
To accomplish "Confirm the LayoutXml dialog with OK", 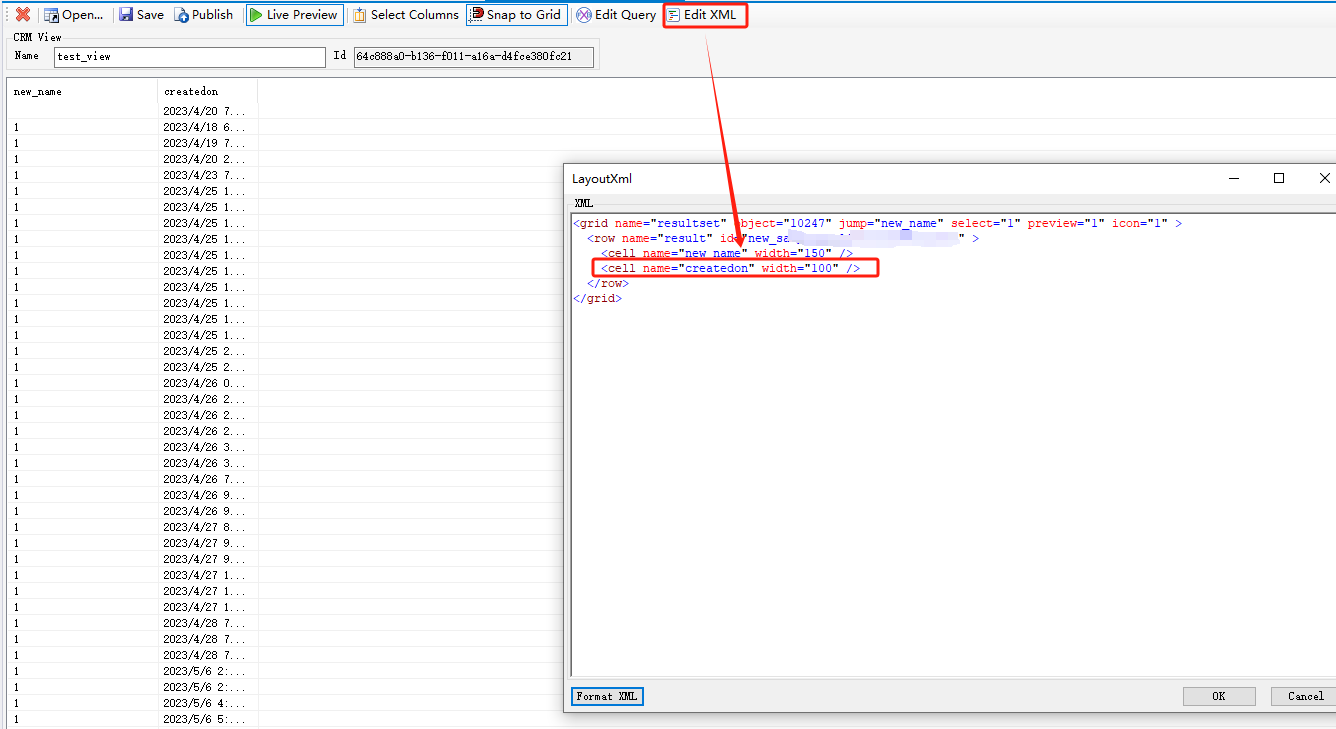I will tap(1219, 696).
